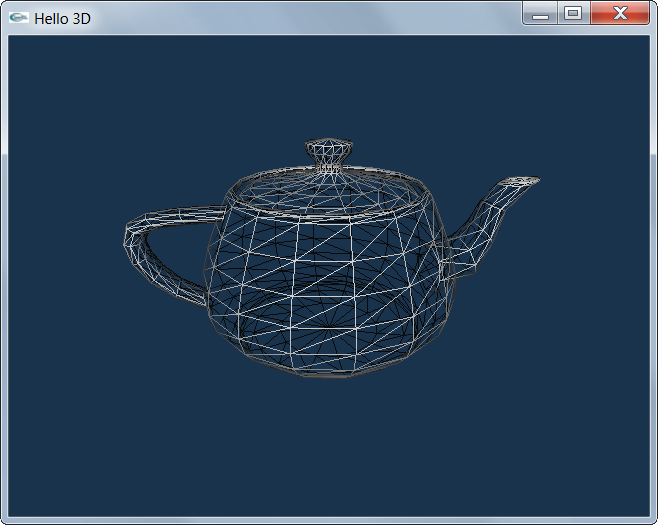Minimize the Hello 3D window
658x525 pixels.
(540, 14)
